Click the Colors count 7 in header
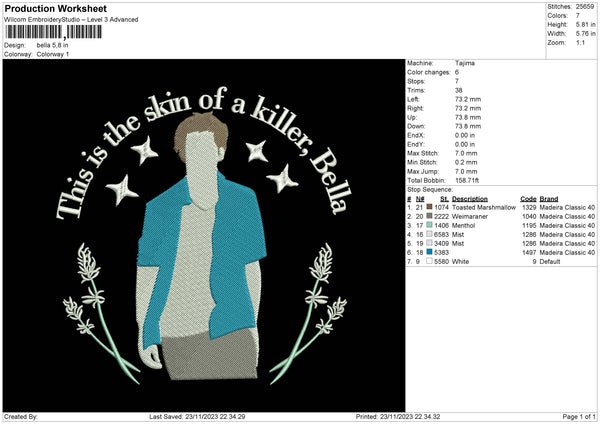This screenshot has height=424, width=600. pyautogui.click(x=578, y=16)
